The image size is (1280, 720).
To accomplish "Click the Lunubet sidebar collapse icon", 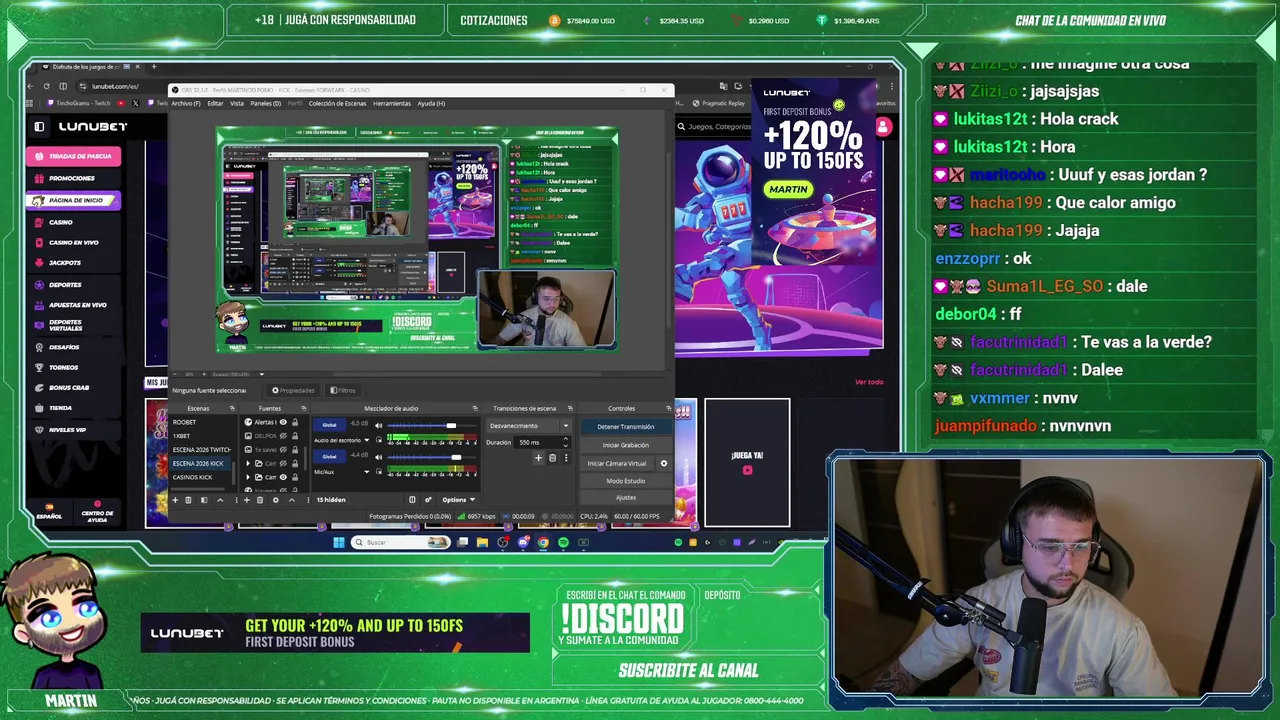I will click(x=39, y=127).
